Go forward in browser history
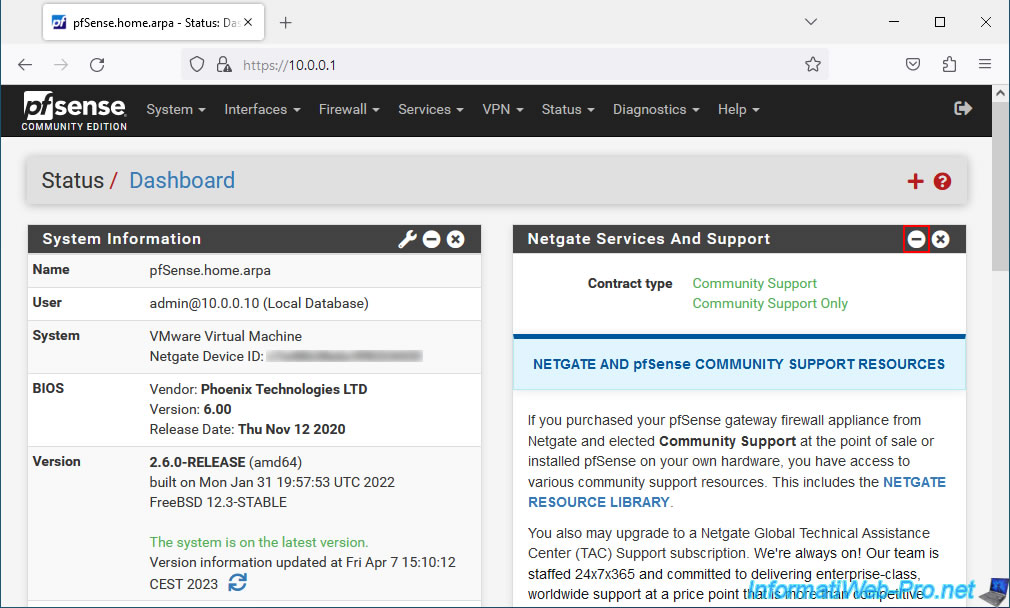 61,64
